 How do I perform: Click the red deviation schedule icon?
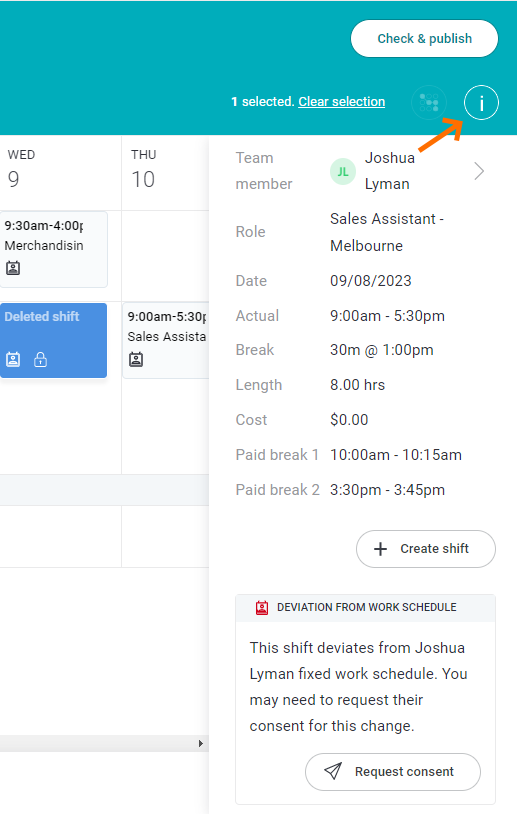tap(262, 607)
